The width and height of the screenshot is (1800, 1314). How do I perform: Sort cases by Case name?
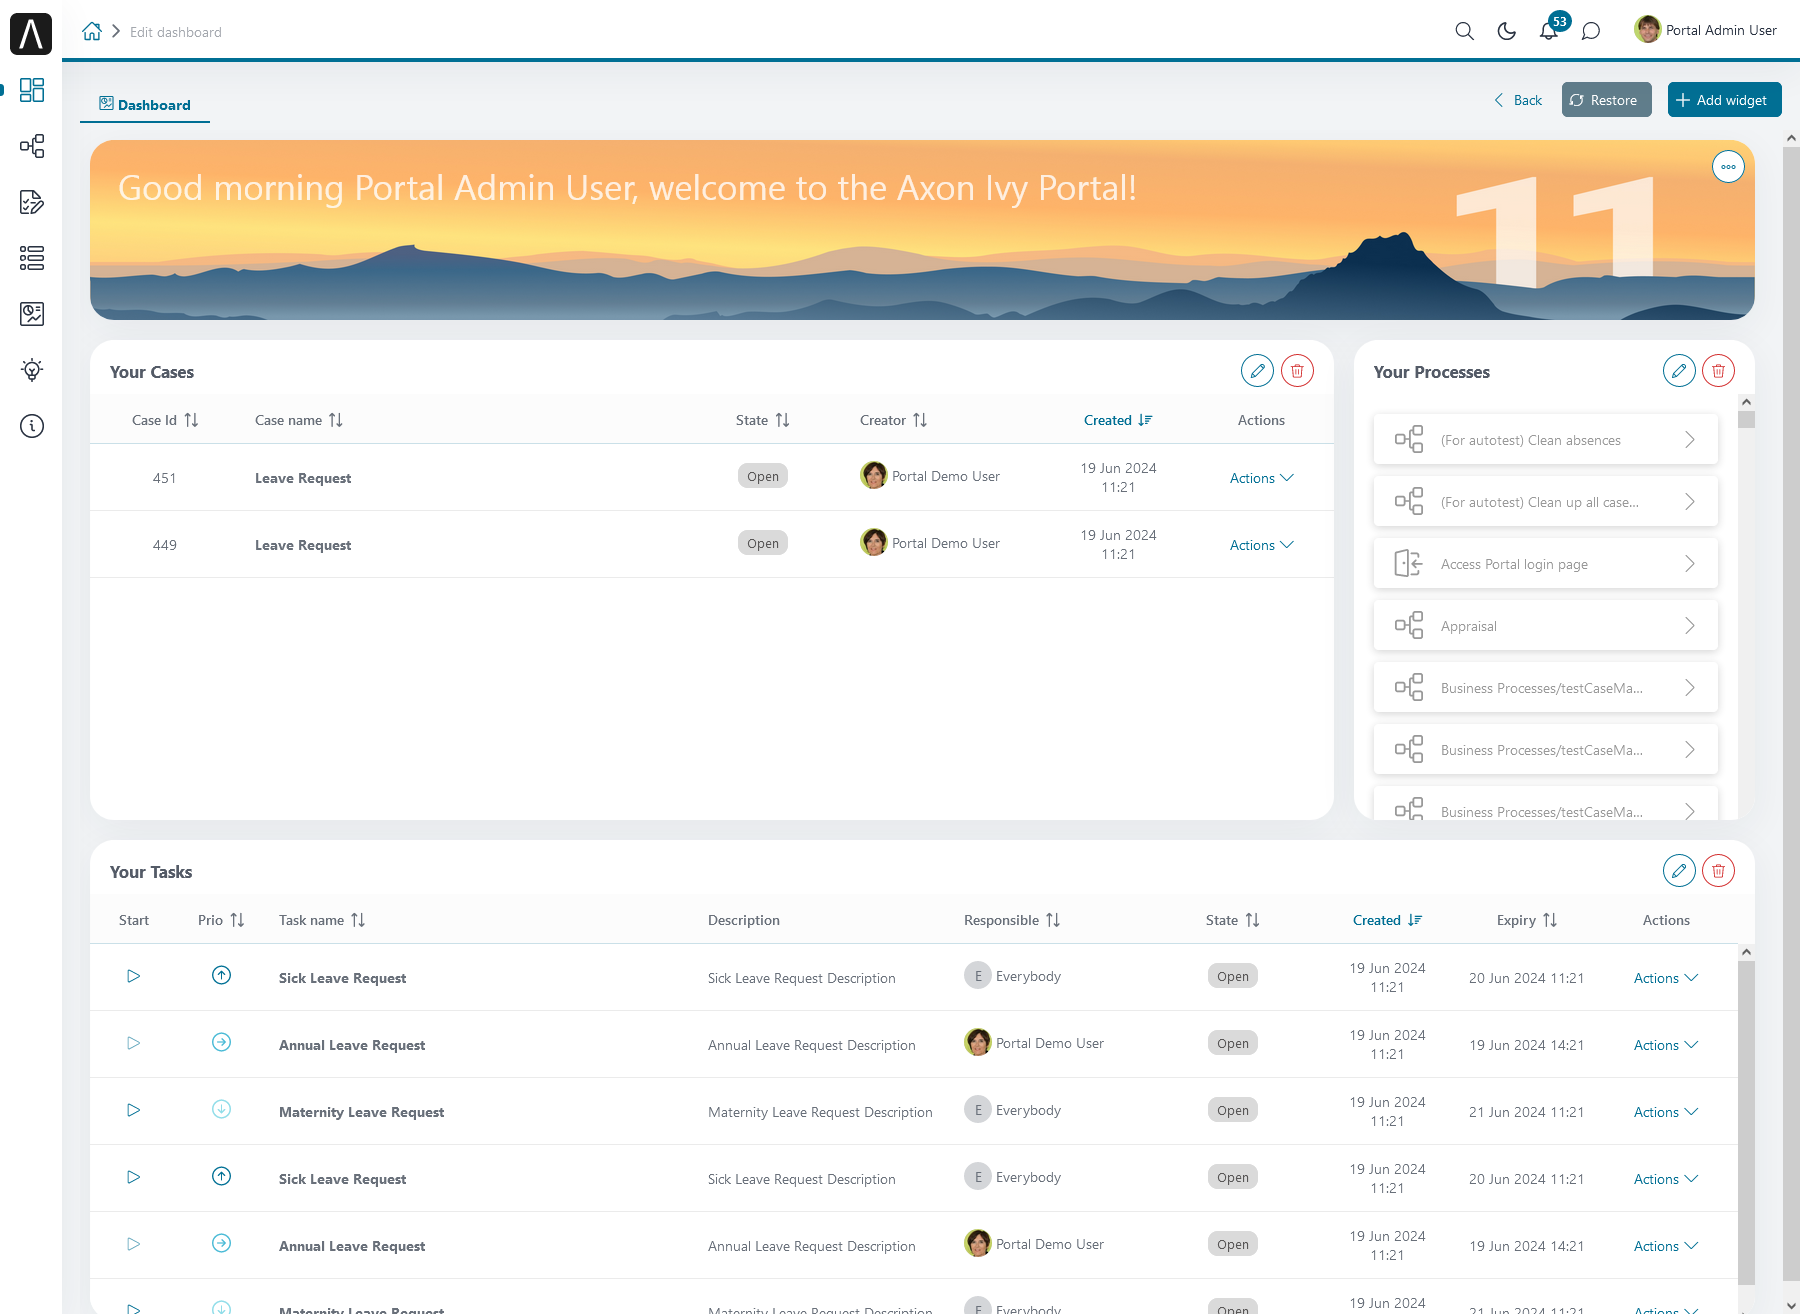(336, 420)
